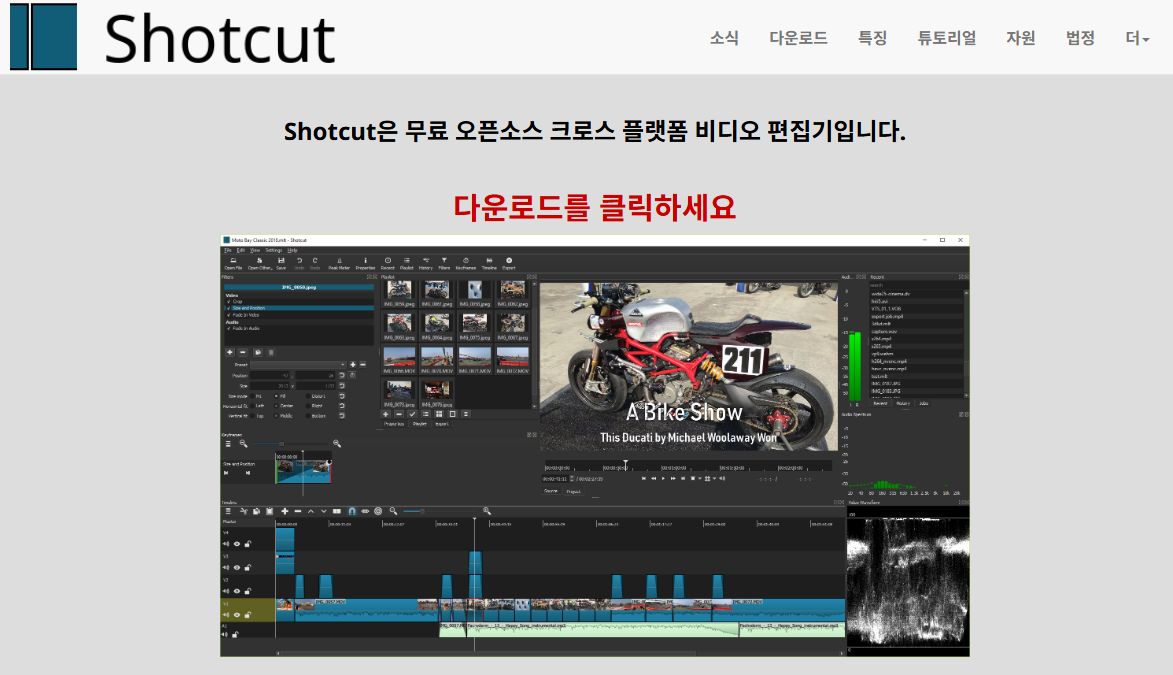This screenshot has height=675, width=1173.
Task: Expand the 더 dropdown menu
Action: pos(1137,37)
